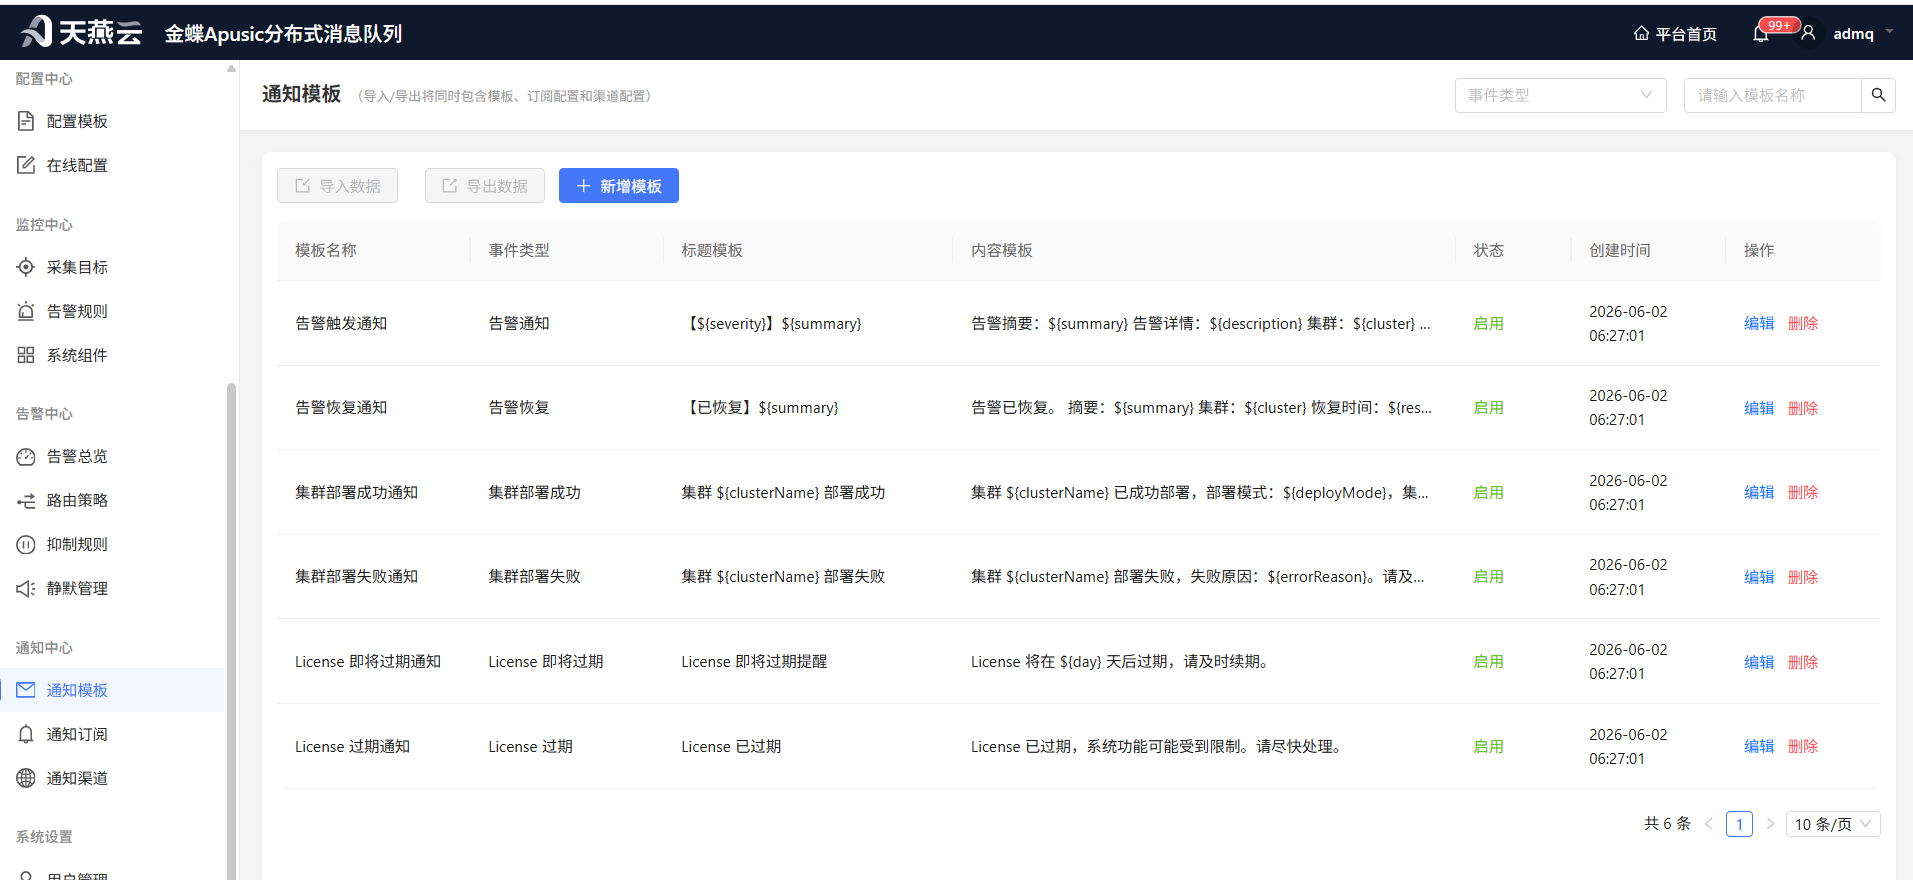Open the 平台首页 home icon

coord(1641,33)
